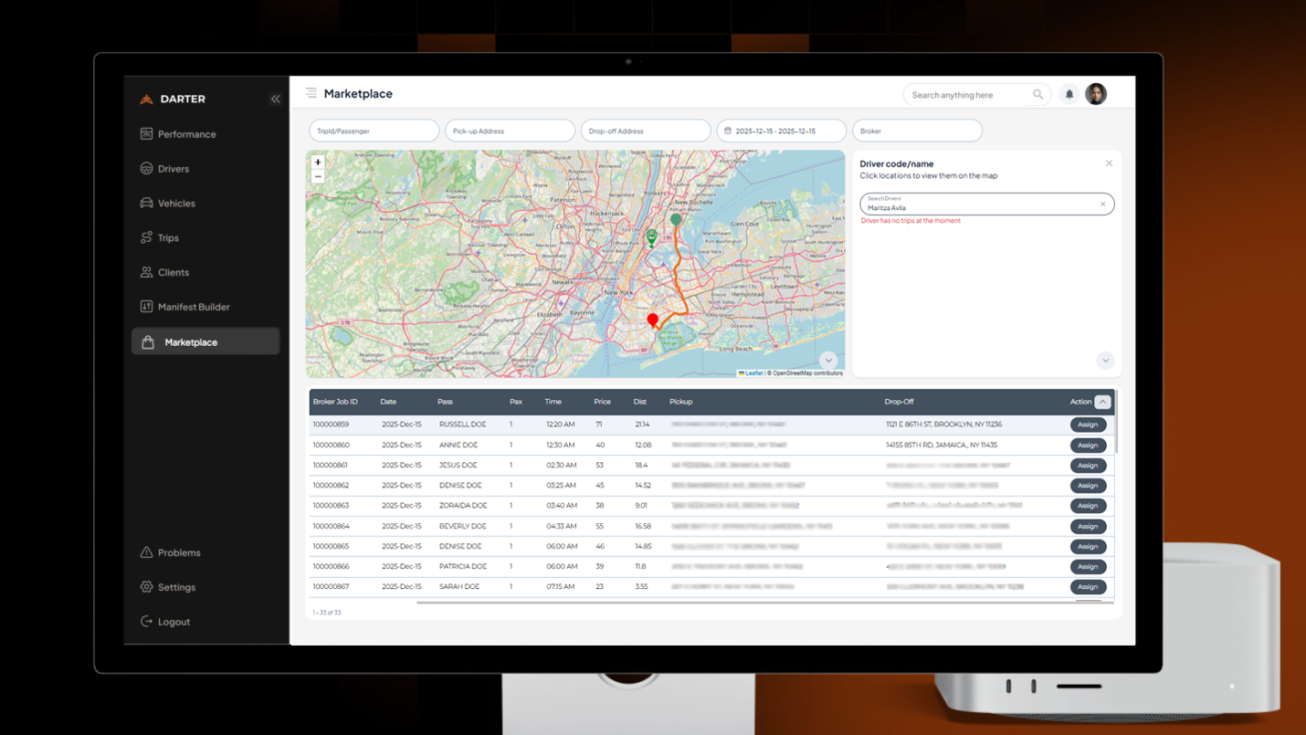The height and width of the screenshot is (735, 1306).
Task: Click the Logout option
Action: pos(173,622)
